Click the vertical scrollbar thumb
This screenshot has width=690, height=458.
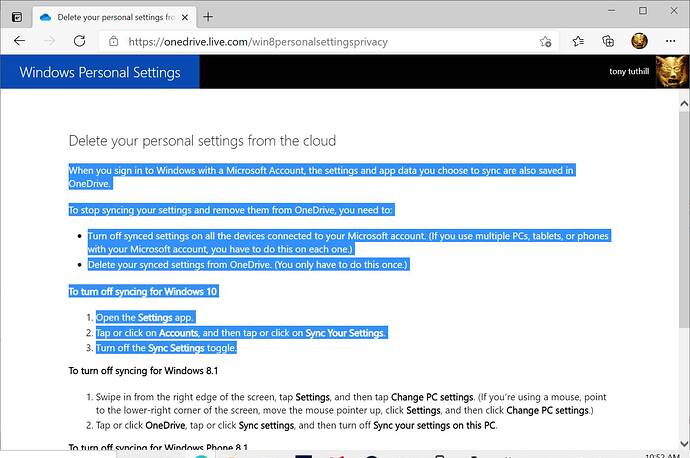[x=684, y=219]
